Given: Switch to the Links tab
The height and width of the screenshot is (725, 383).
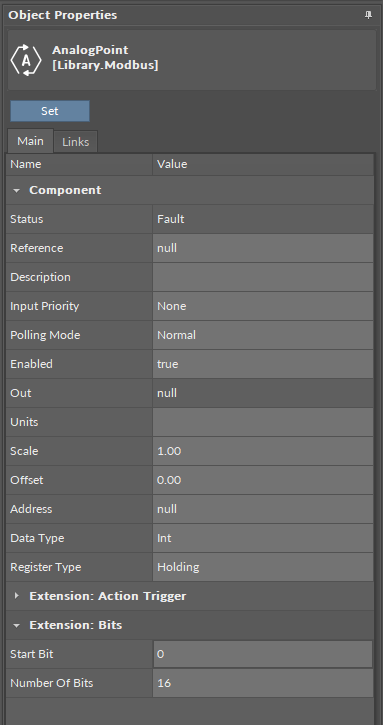Looking at the screenshot, I should (x=75, y=141).
